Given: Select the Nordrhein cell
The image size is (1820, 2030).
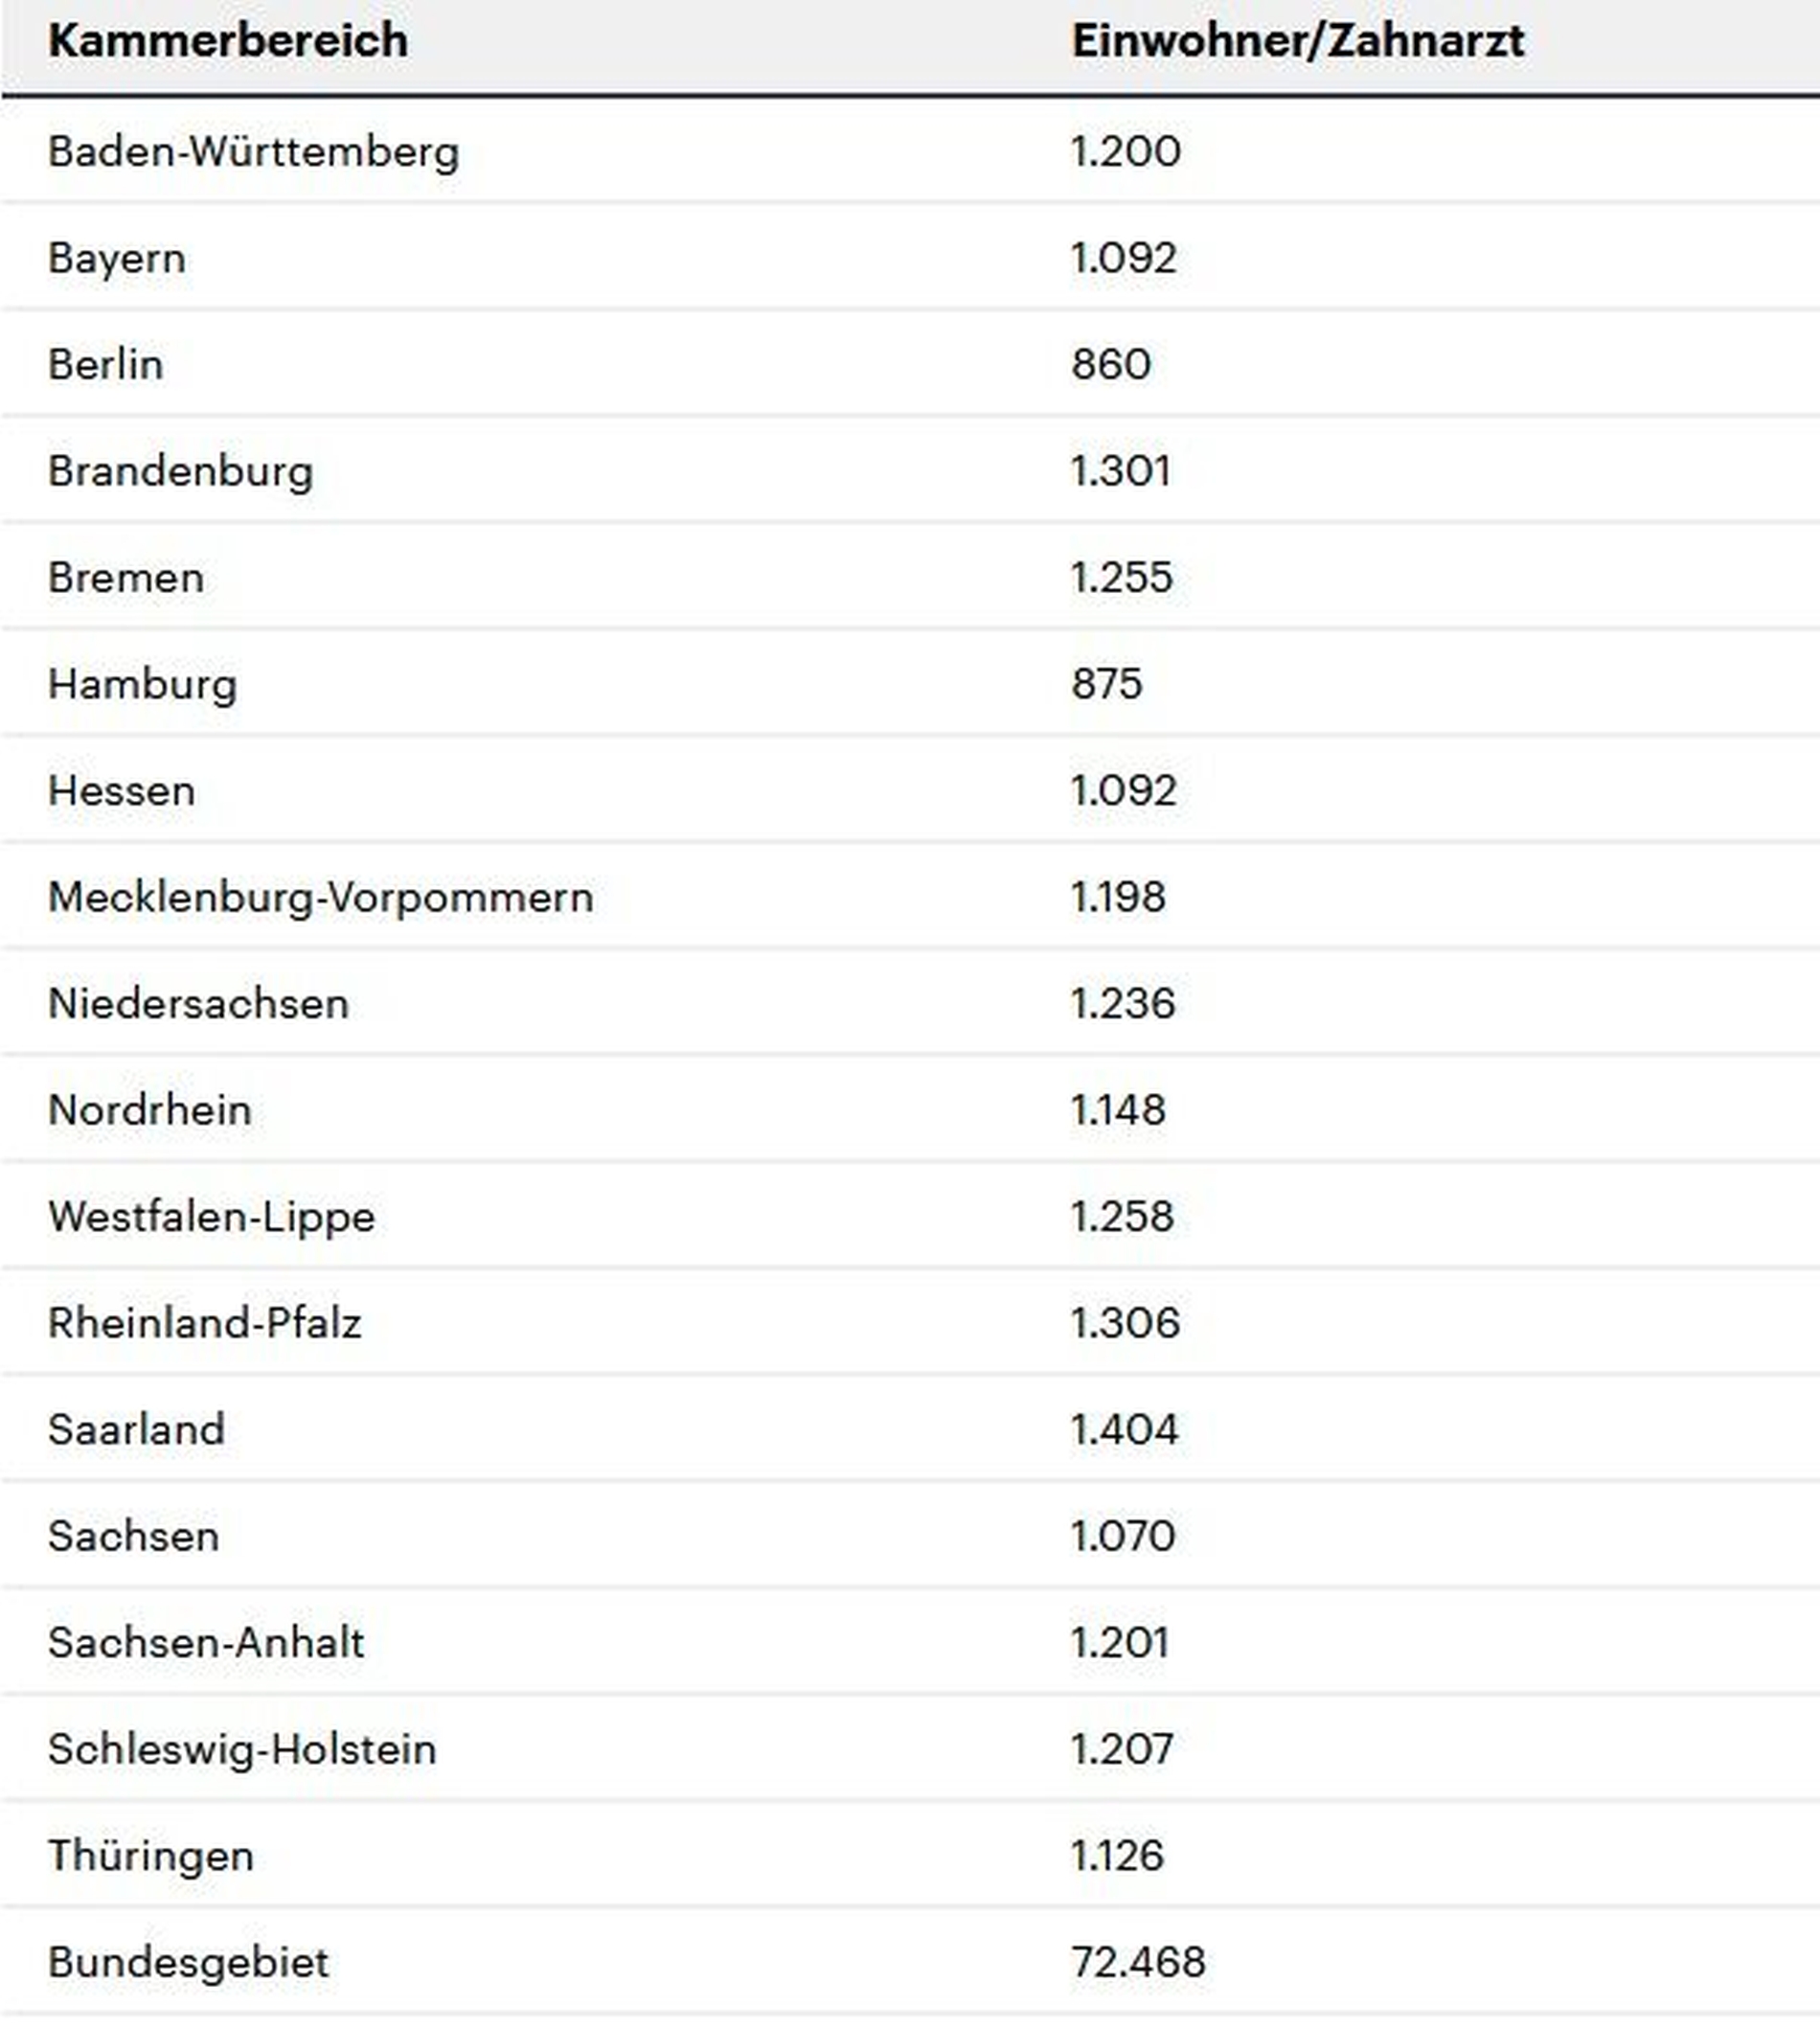Looking at the screenshot, I should [x=149, y=1111].
